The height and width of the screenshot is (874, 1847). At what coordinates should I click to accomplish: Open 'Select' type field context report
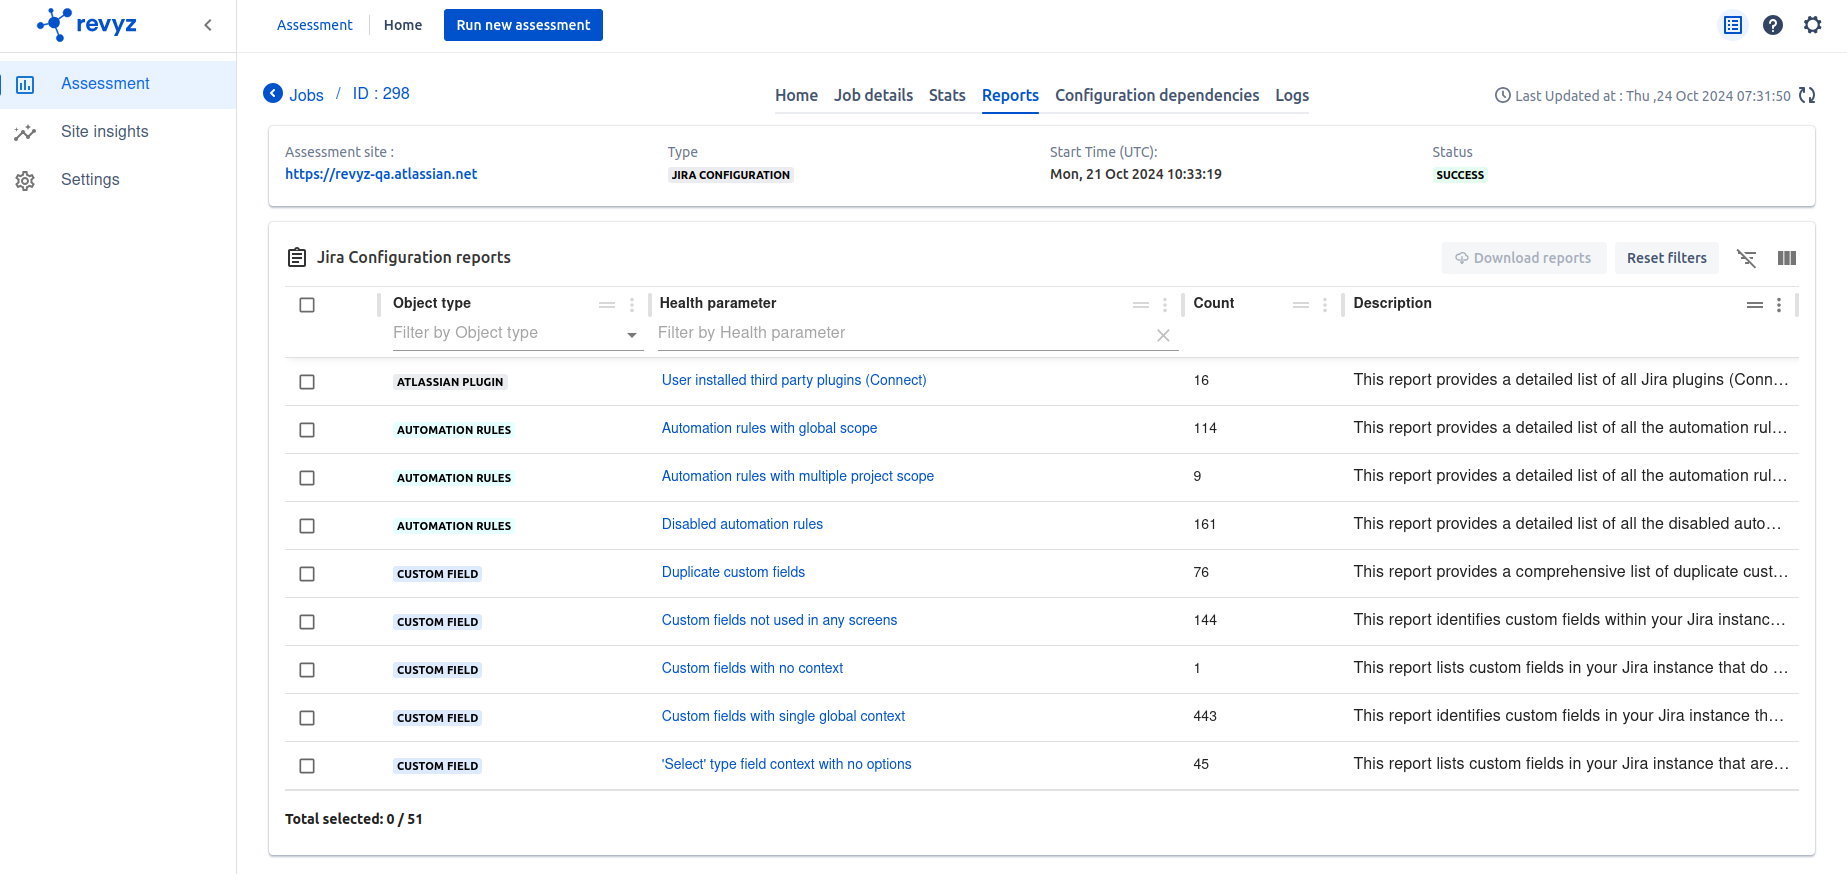[x=786, y=764]
